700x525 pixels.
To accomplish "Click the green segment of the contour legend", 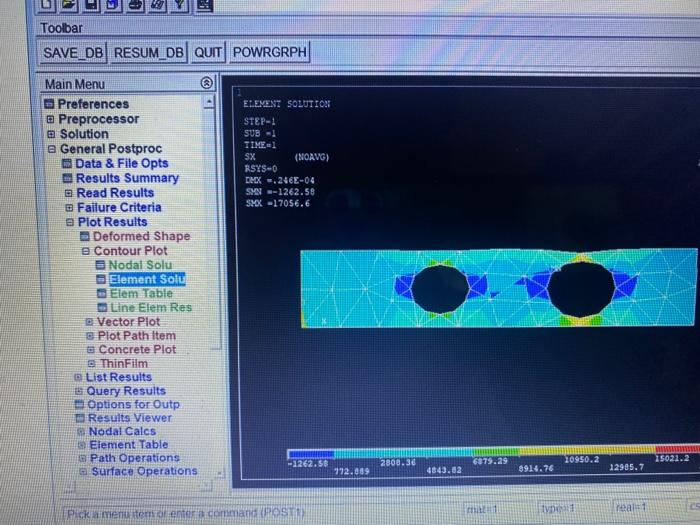I will [496, 452].
